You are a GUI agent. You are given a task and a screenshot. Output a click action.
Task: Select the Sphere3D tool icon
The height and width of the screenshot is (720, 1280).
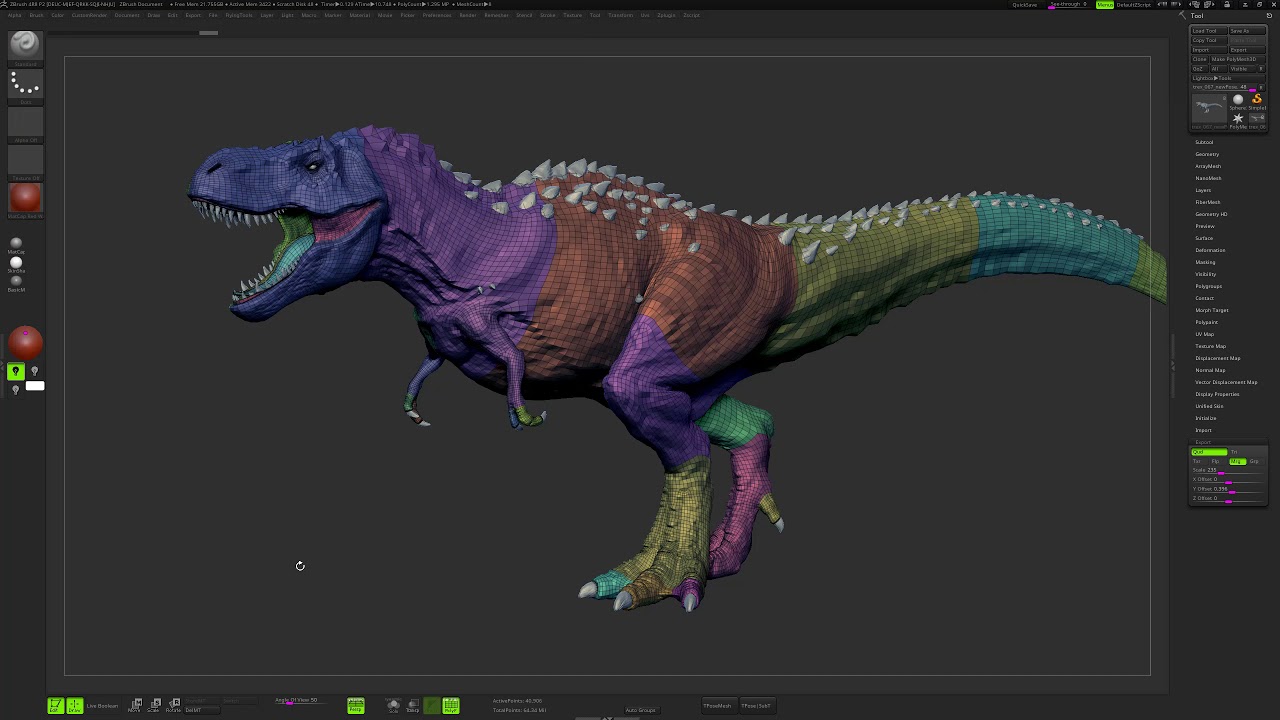(x=1238, y=100)
